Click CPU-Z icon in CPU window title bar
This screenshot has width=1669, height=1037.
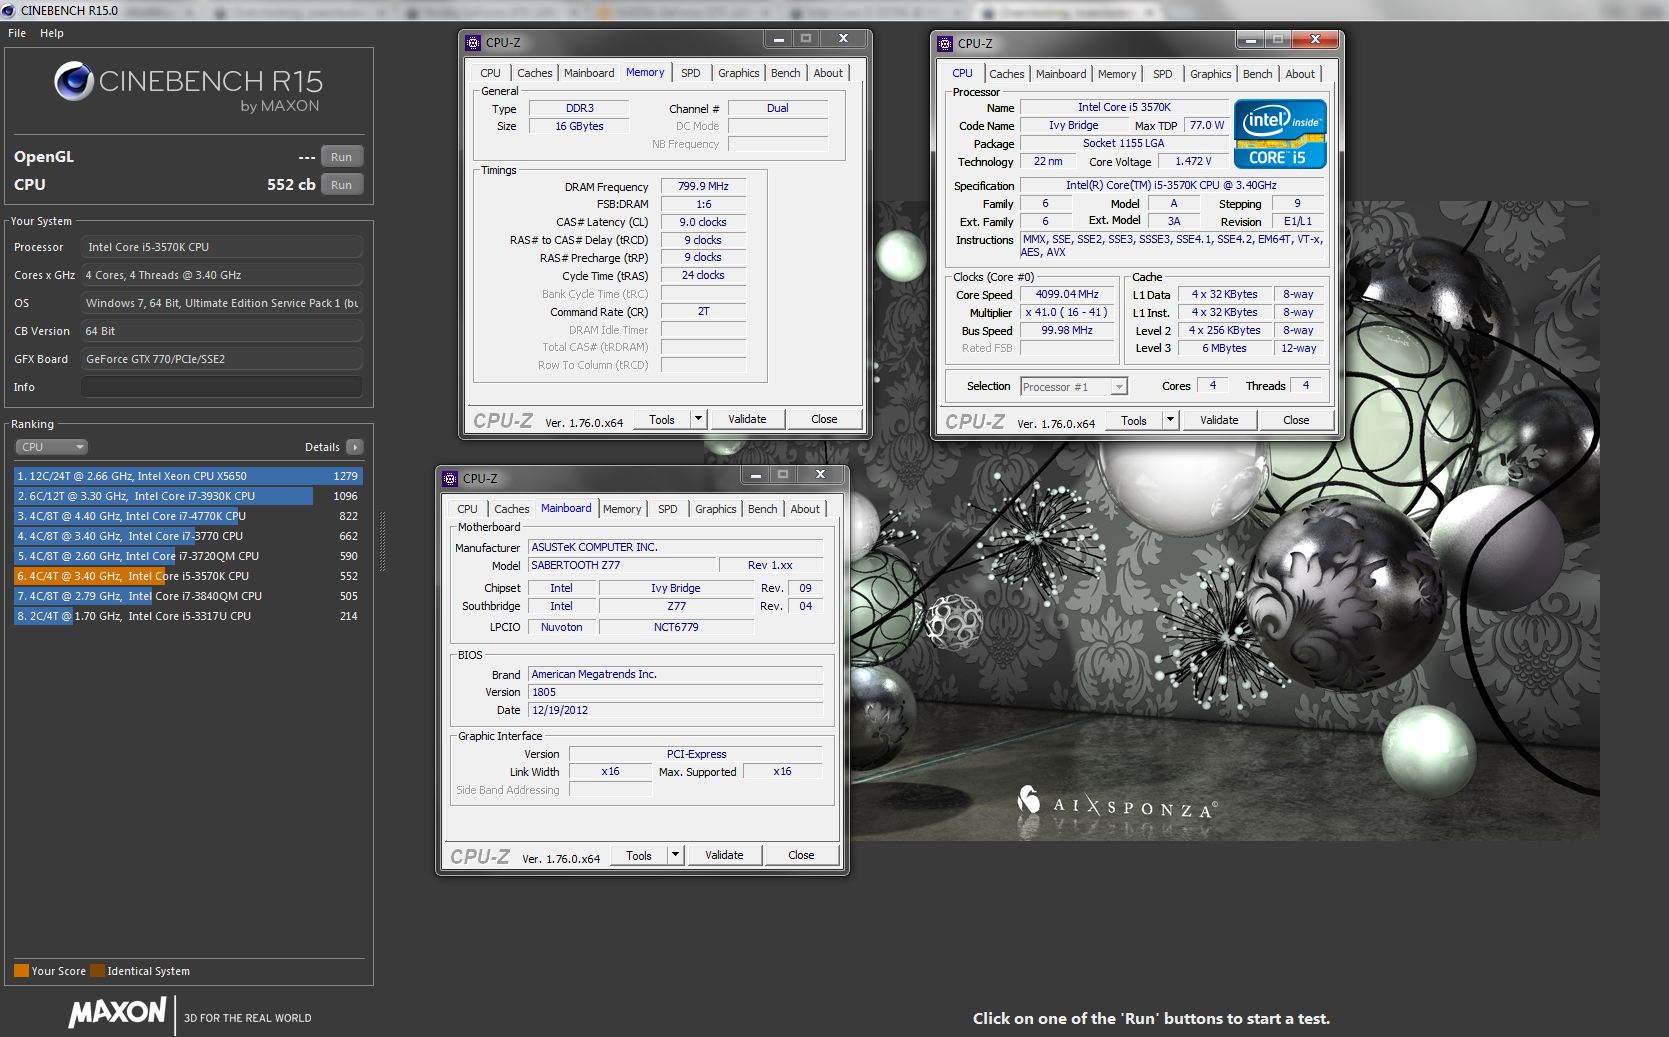pyautogui.click(x=946, y=43)
